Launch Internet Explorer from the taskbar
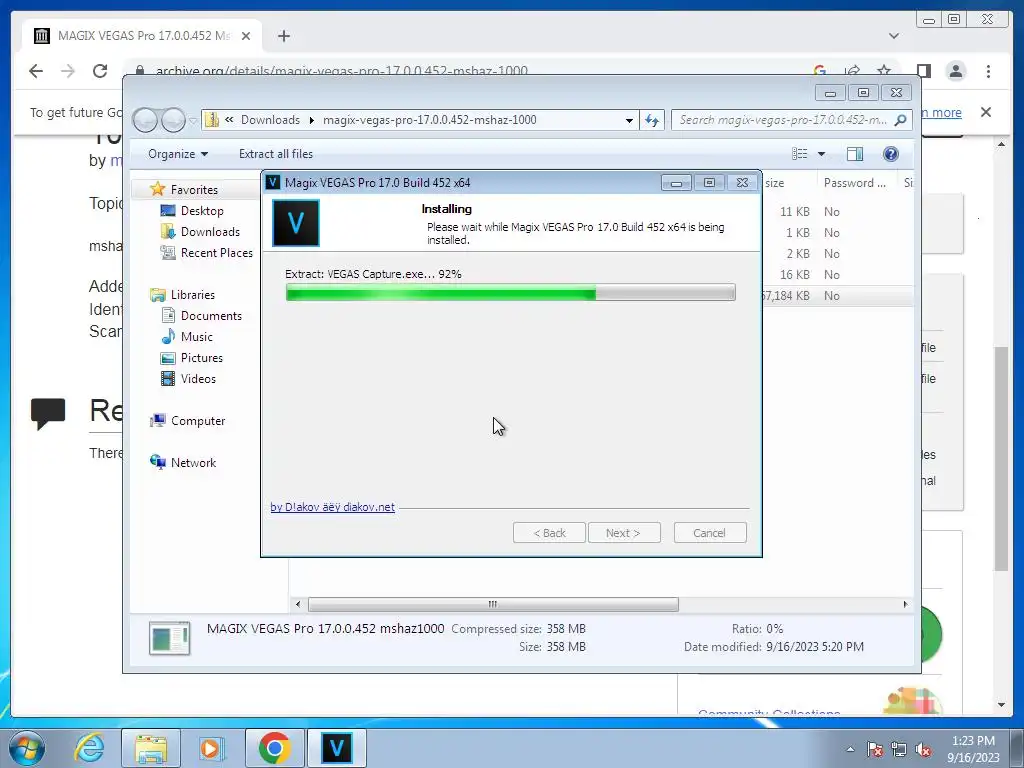 click(89, 748)
